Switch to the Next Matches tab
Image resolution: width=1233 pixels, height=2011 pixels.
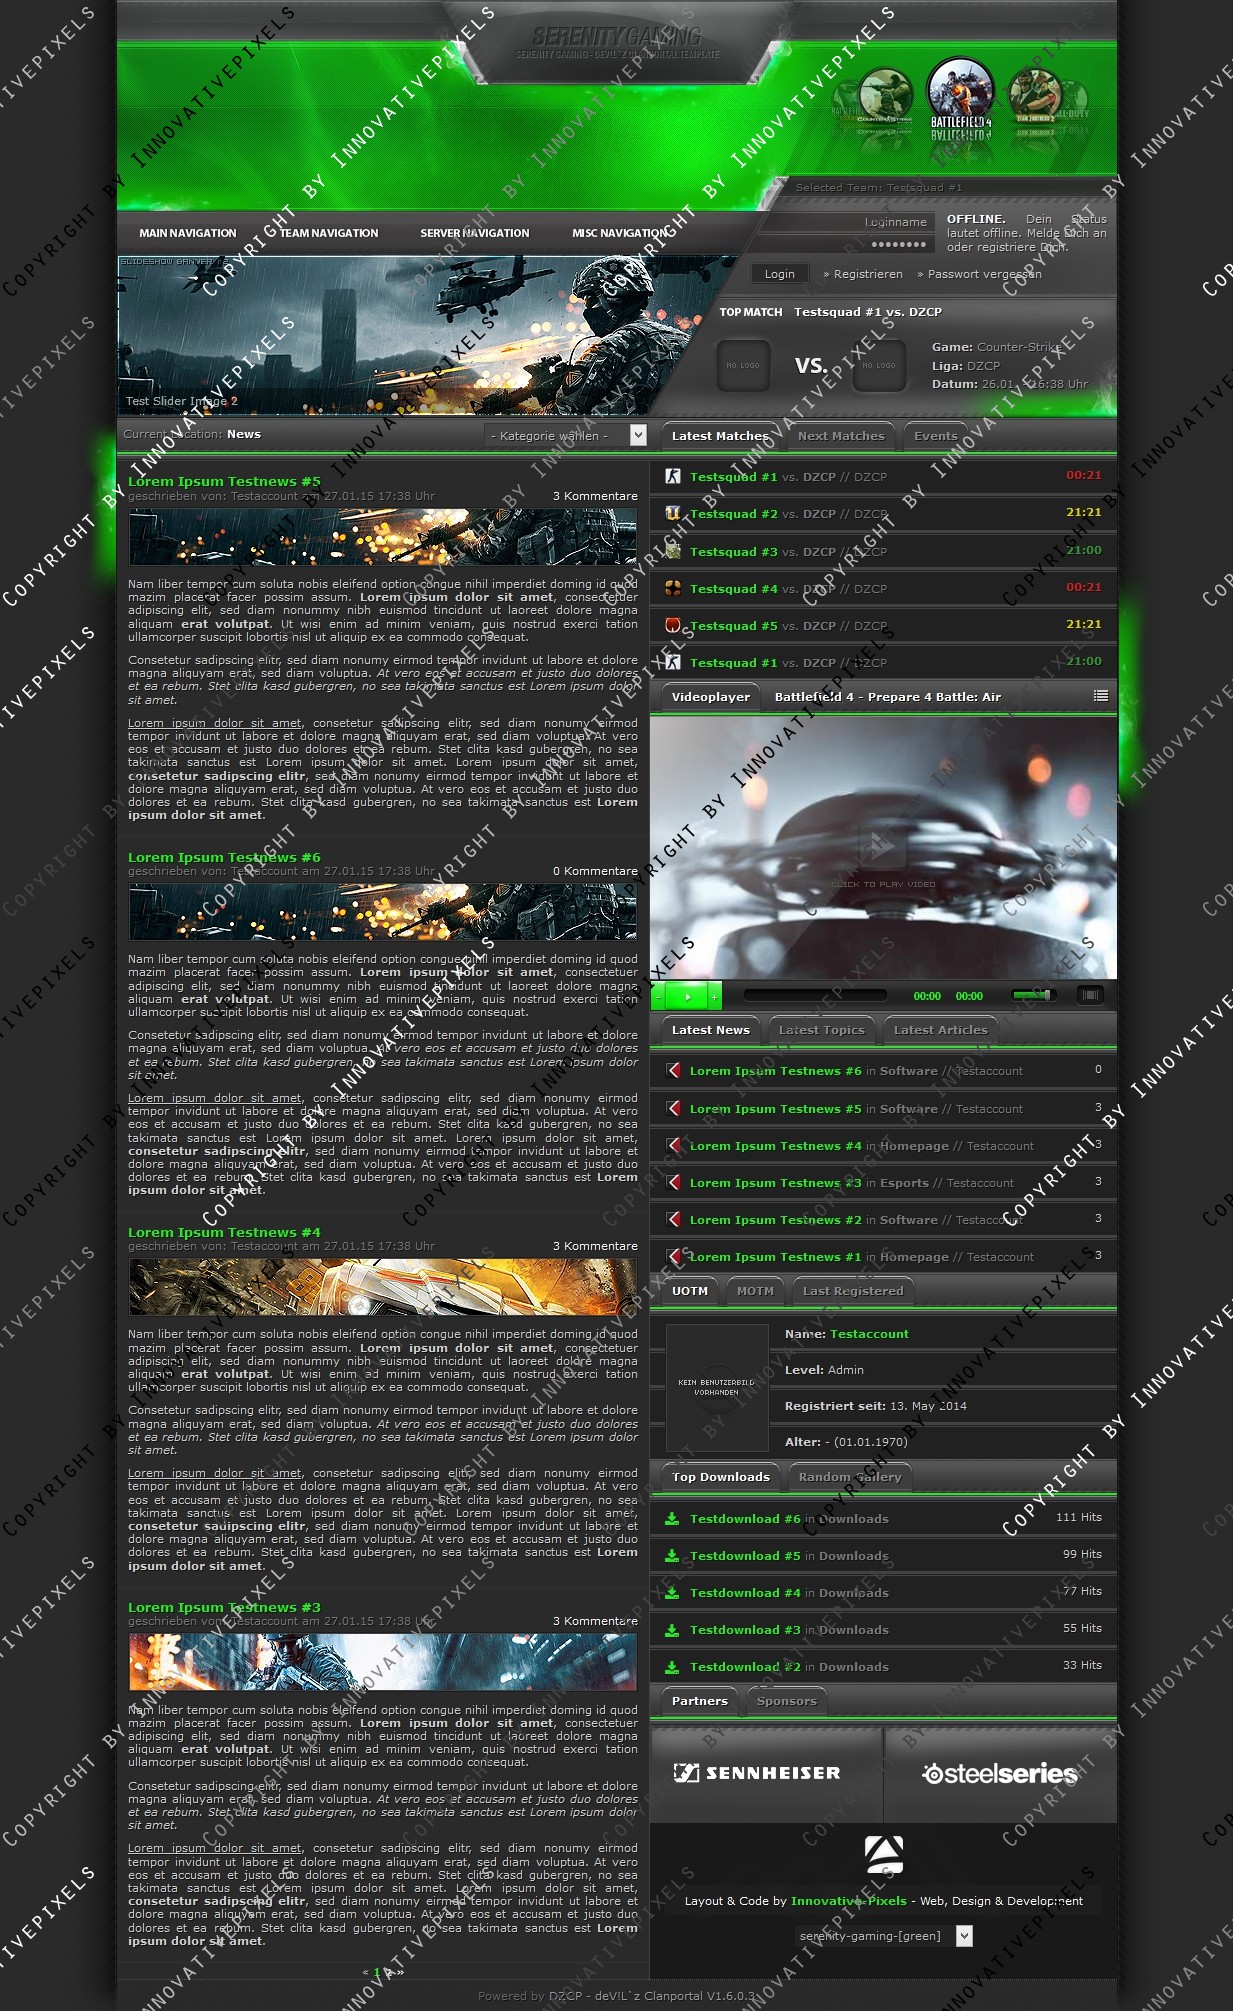click(841, 436)
